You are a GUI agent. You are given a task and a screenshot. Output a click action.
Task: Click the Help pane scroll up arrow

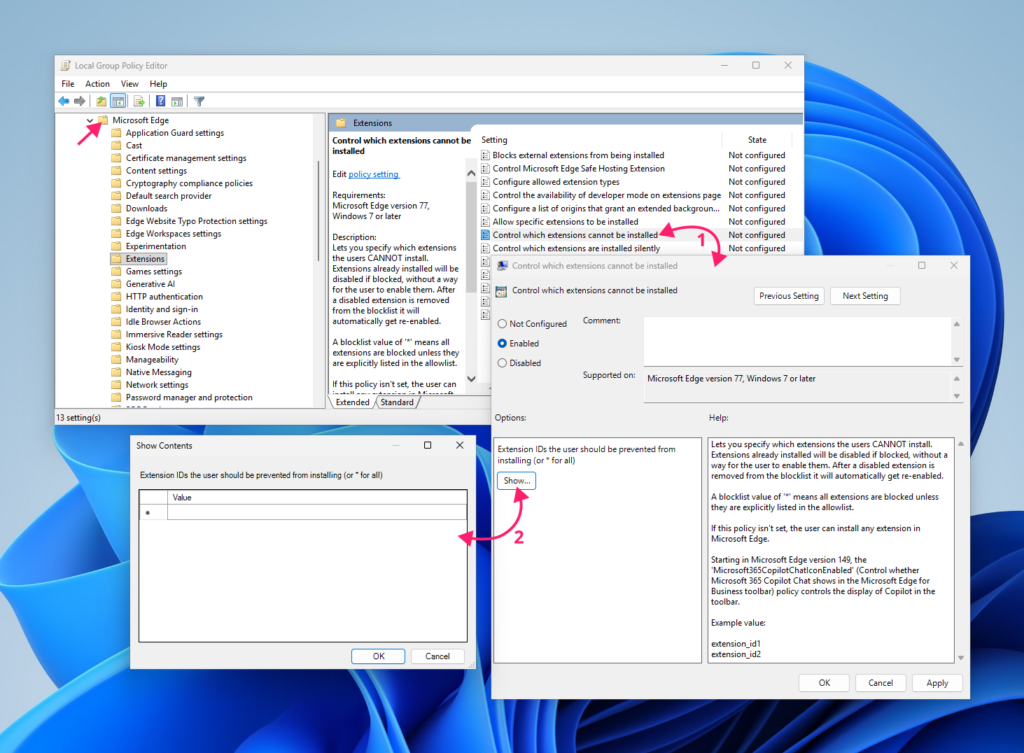pos(961,444)
